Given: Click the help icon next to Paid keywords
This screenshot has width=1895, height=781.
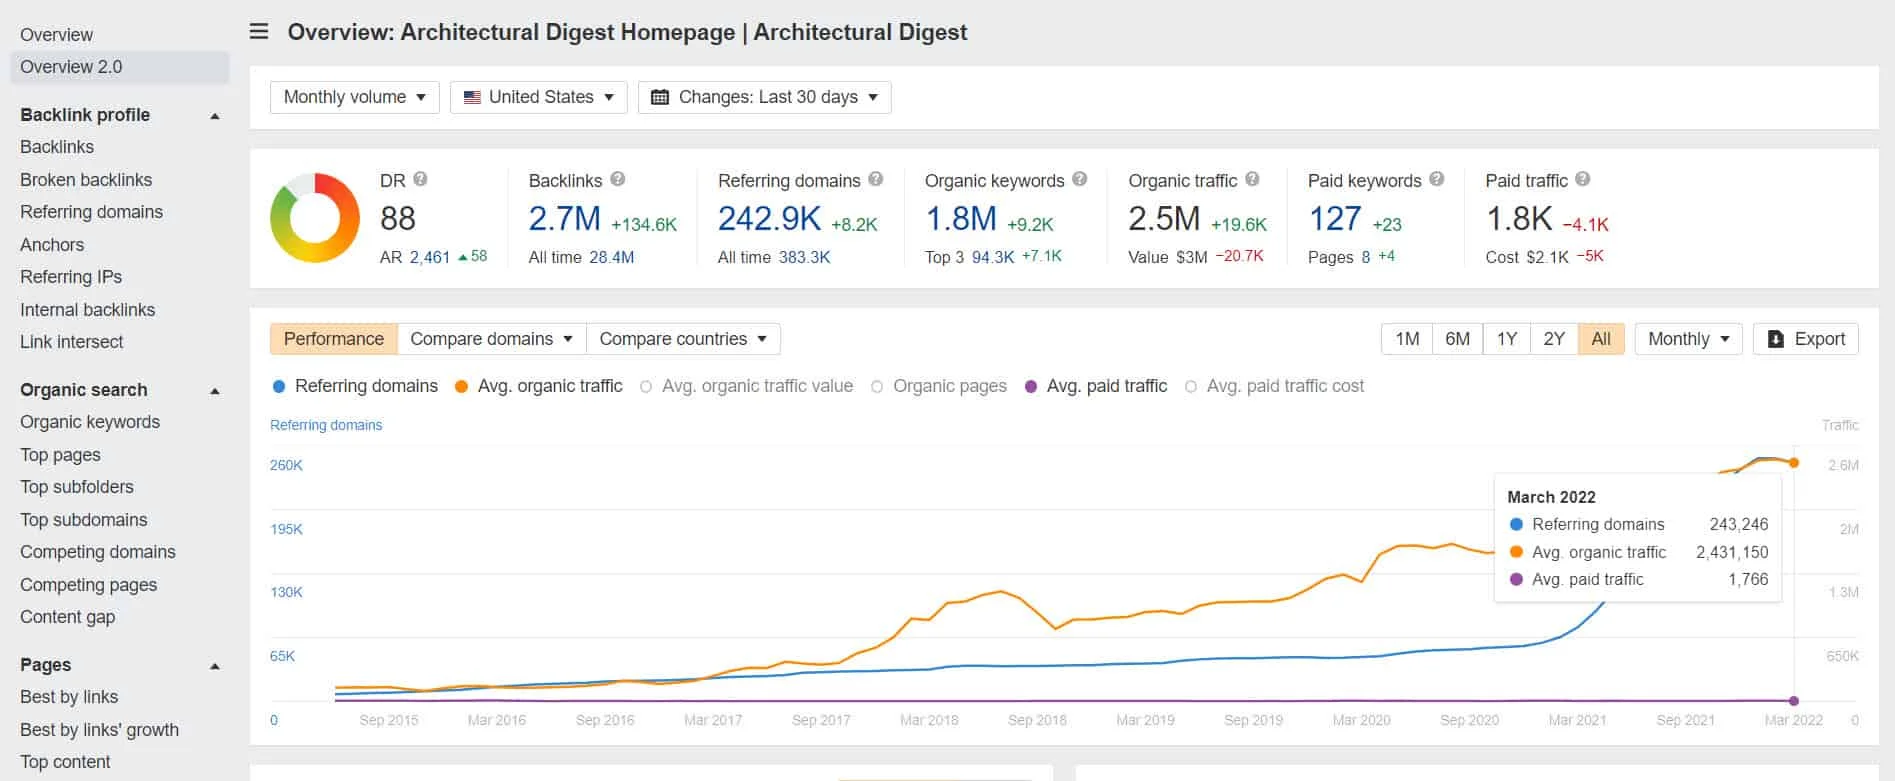Looking at the screenshot, I should [x=1437, y=179].
